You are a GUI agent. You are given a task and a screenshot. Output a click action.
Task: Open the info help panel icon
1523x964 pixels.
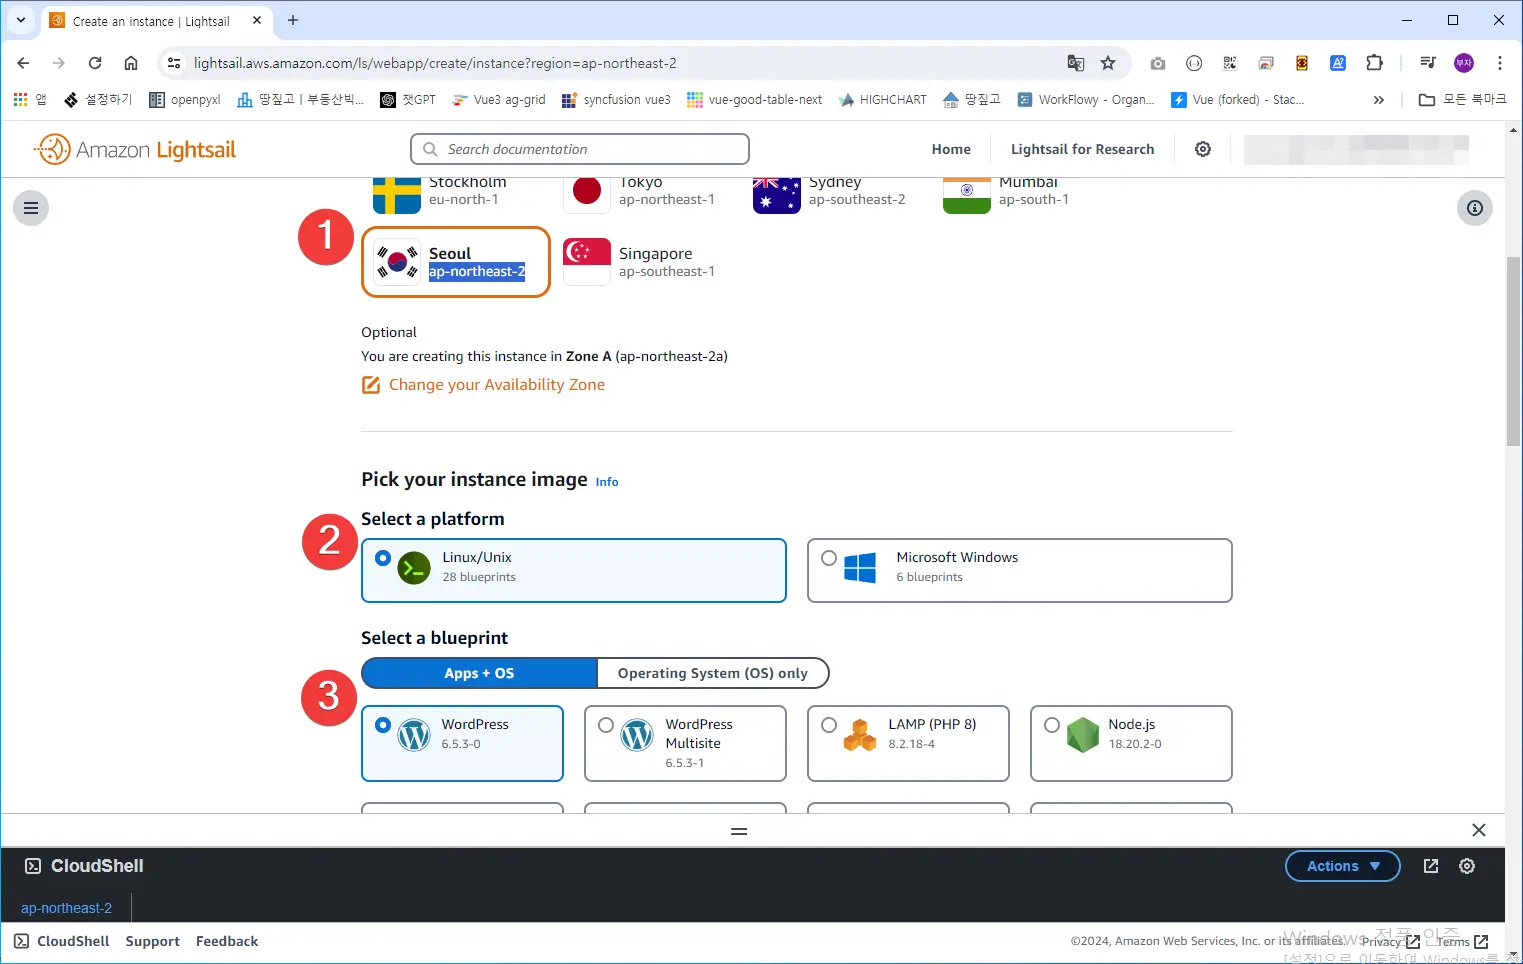(x=1474, y=208)
